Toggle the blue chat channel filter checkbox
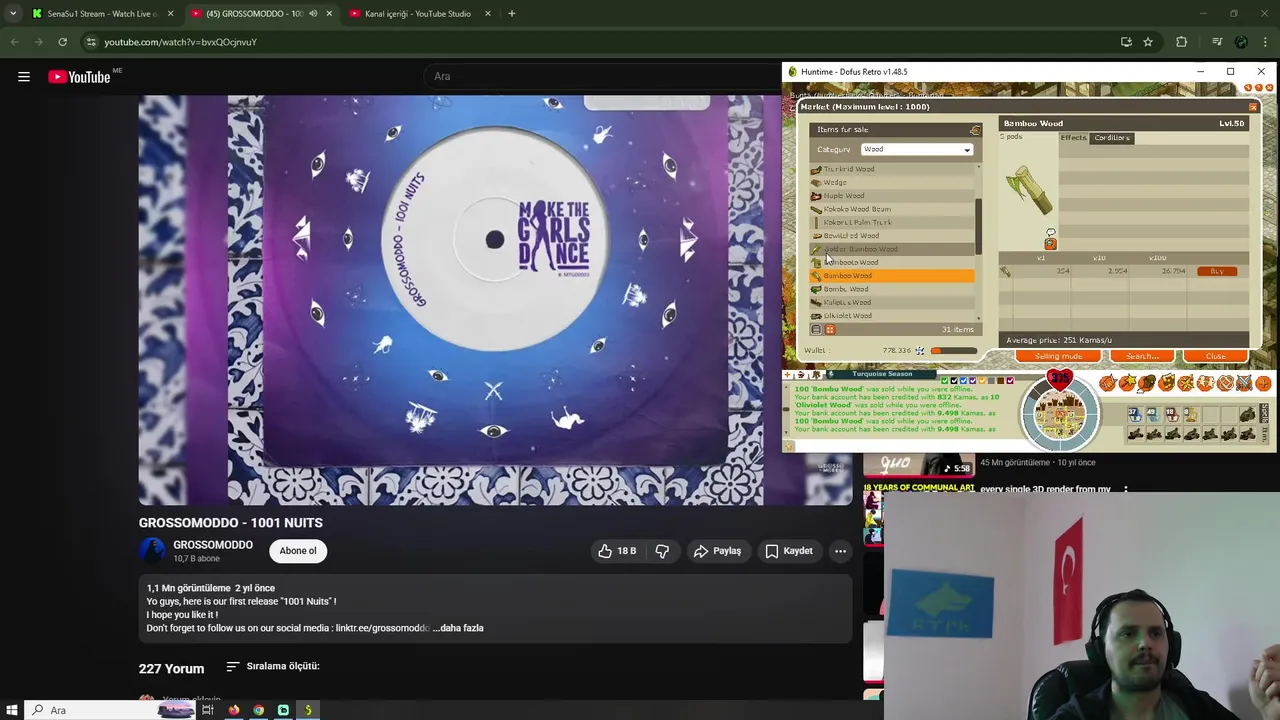Viewport: 1280px width, 720px height. 963,380
